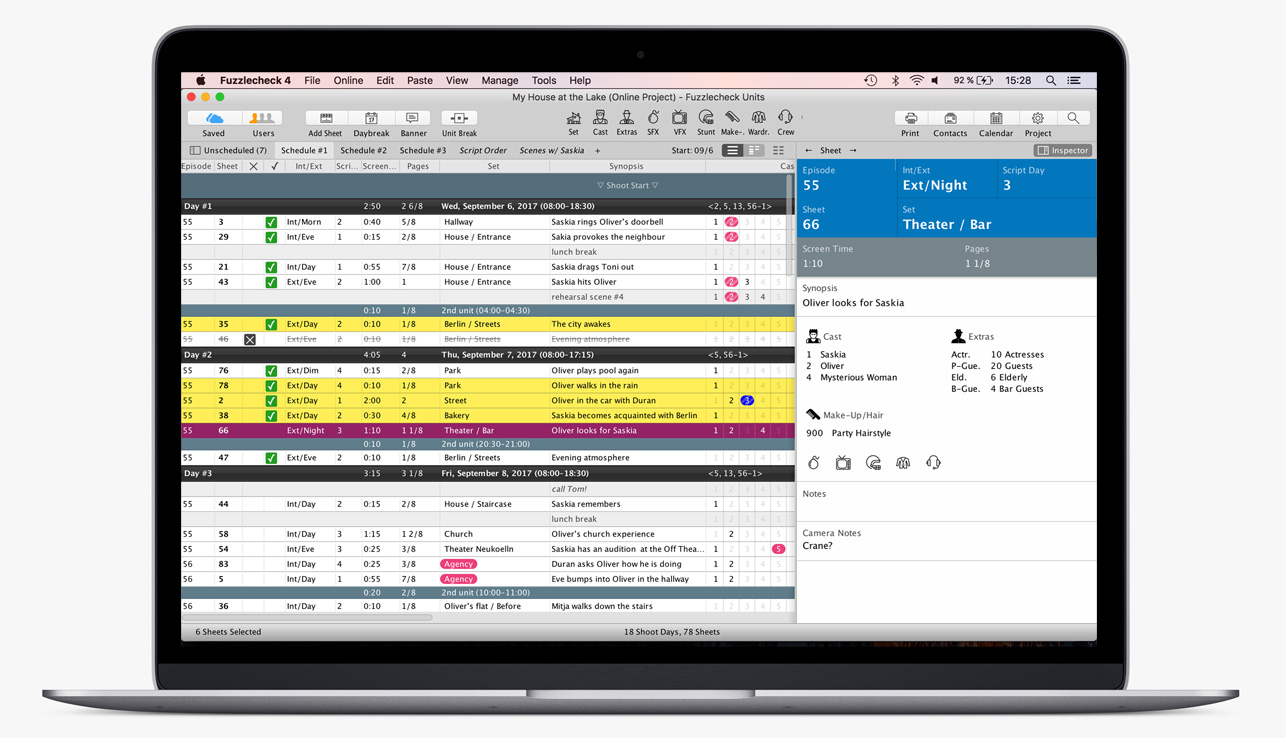Click the Start: 09/6 date
1286x738 pixels.
[692, 151]
